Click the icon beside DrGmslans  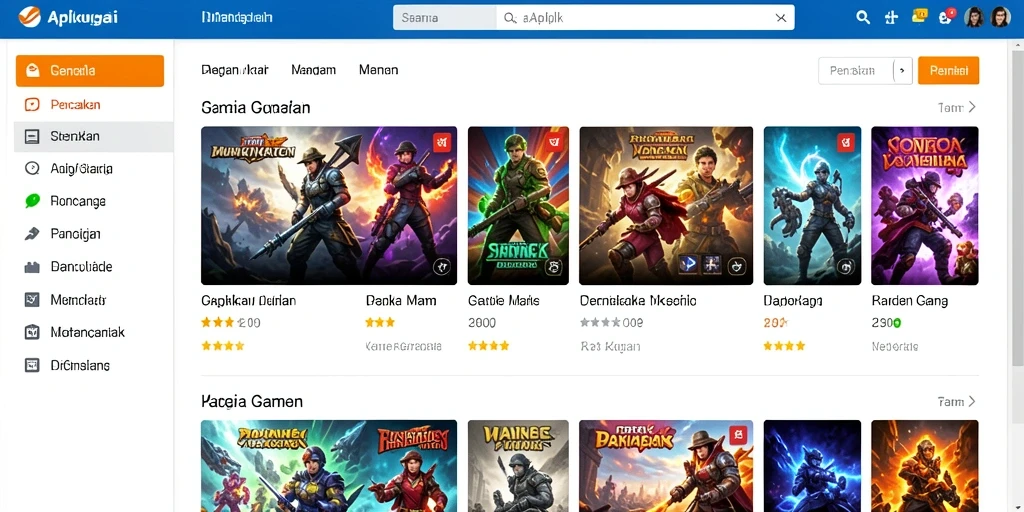click(x=31, y=365)
